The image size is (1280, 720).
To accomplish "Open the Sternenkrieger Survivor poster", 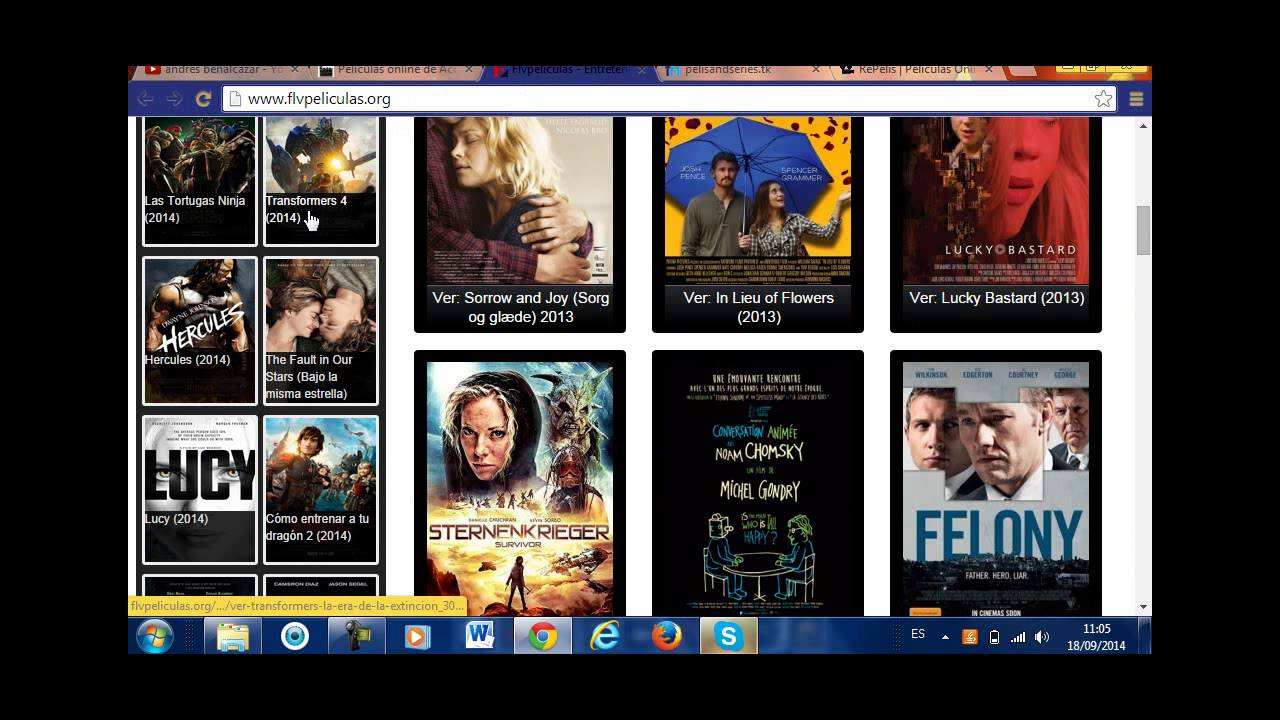I will click(520, 488).
